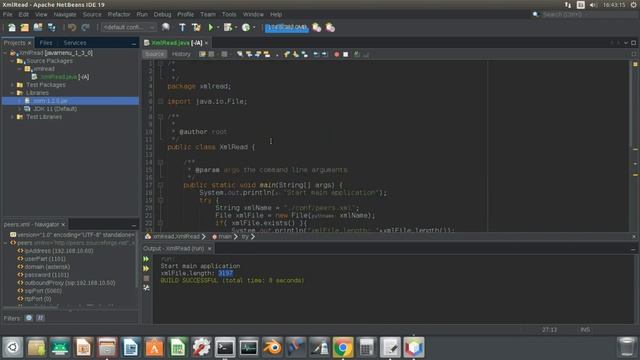Click the top green Re-run arrows in Output
The height and width of the screenshot is (360, 640).
pyautogui.click(x=146, y=259)
